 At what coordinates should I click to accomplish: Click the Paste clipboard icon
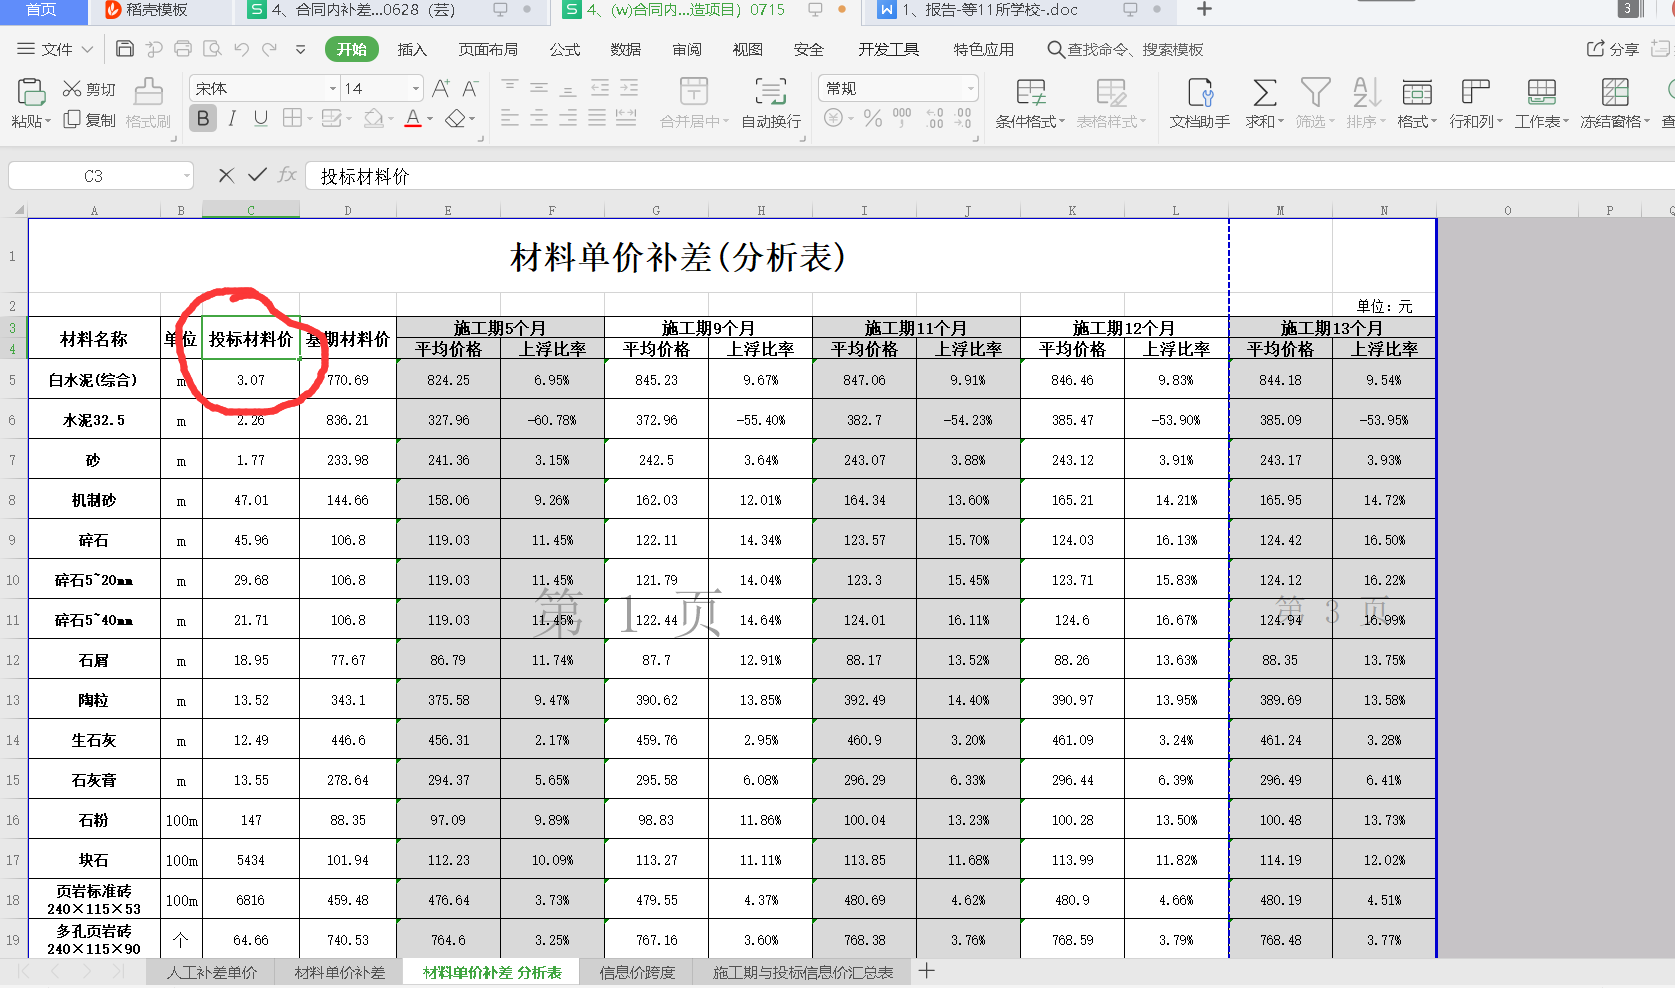pos(31,93)
